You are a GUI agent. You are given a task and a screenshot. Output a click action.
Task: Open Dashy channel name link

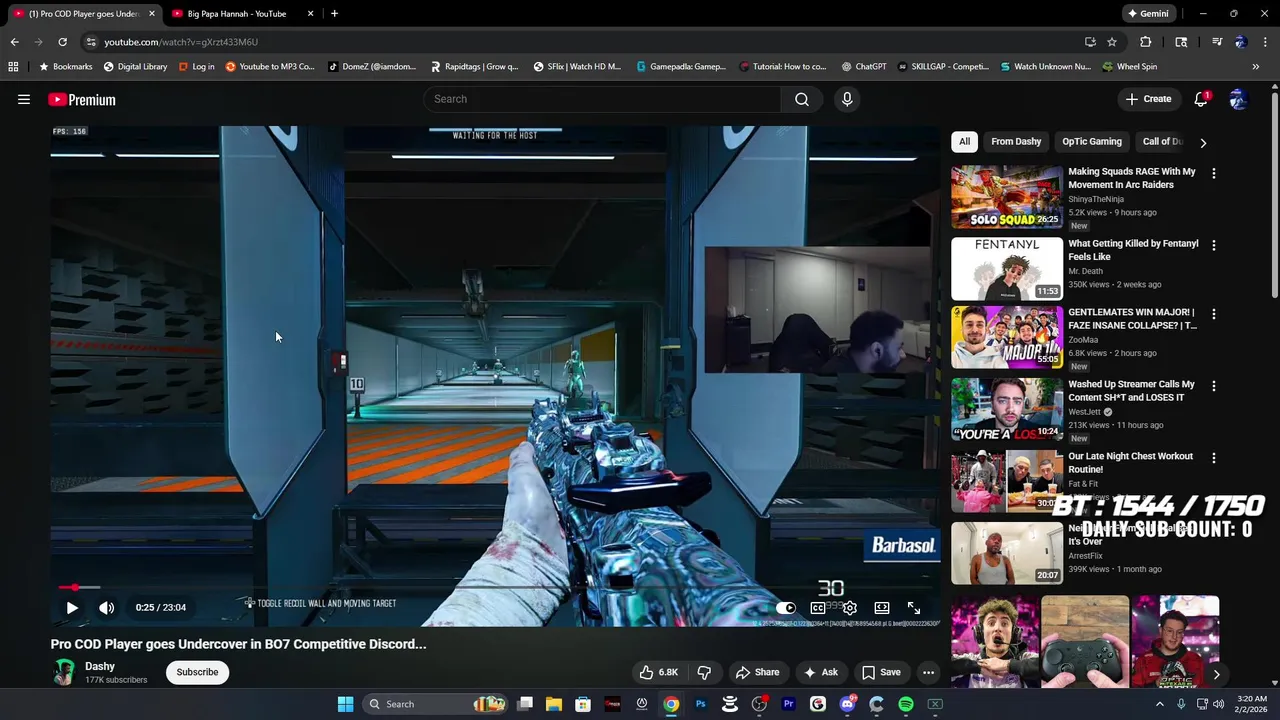point(100,666)
